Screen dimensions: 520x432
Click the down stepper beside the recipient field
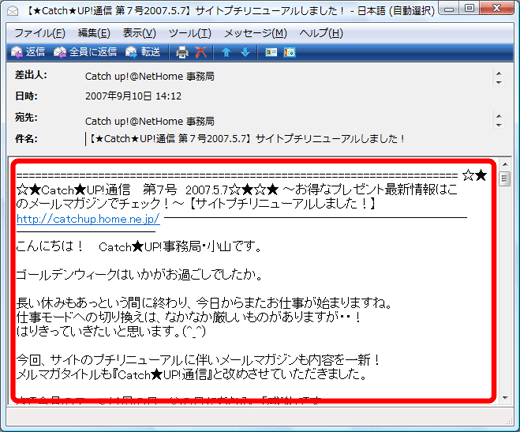tap(499, 125)
